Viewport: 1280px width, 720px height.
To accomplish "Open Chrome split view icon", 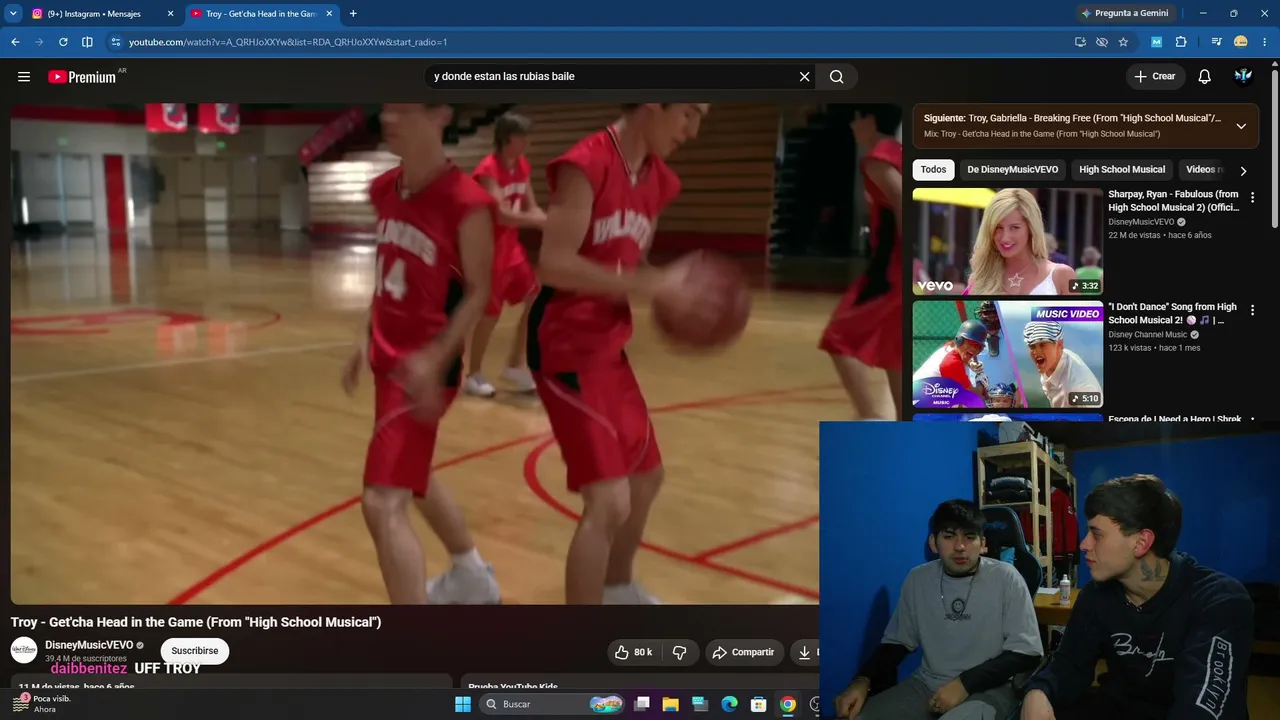I will coord(87,42).
